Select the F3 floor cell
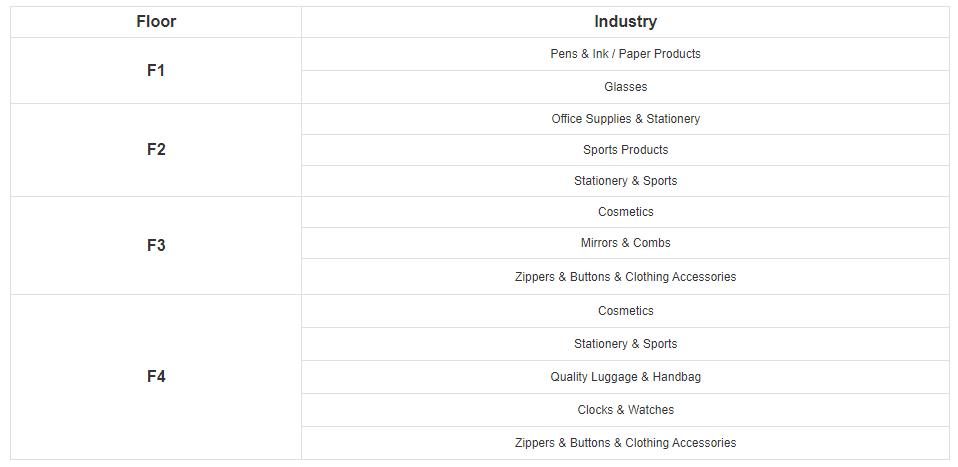 pyautogui.click(x=156, y=245)
